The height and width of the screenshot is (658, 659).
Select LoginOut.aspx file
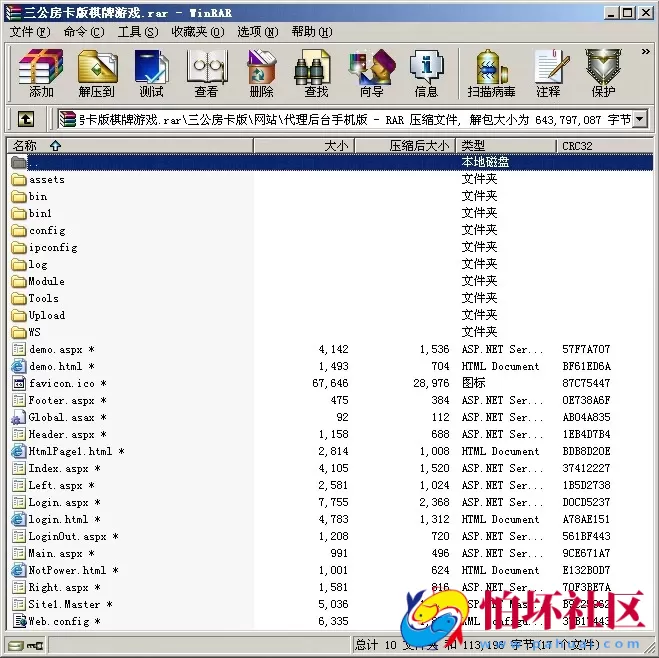tap(65, 537)
